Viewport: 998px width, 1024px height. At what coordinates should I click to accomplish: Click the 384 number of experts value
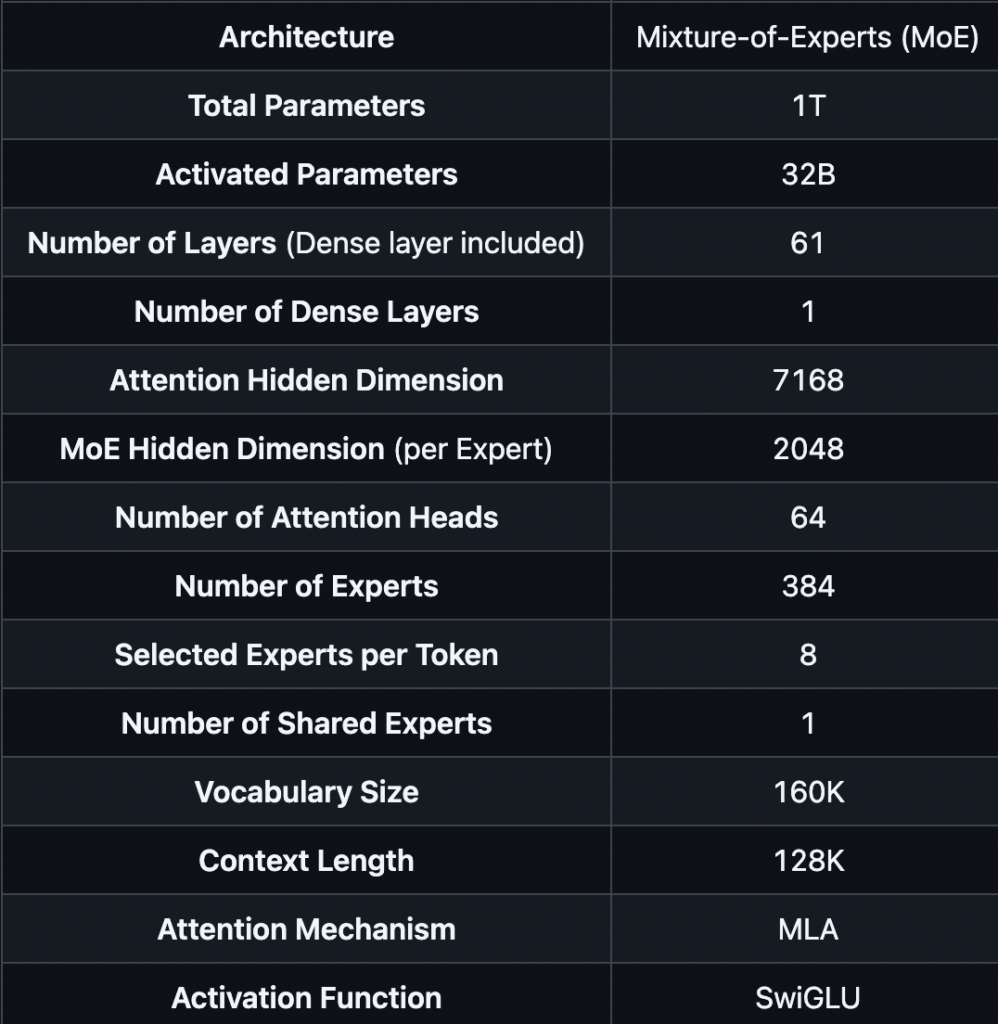click(808, 586)
